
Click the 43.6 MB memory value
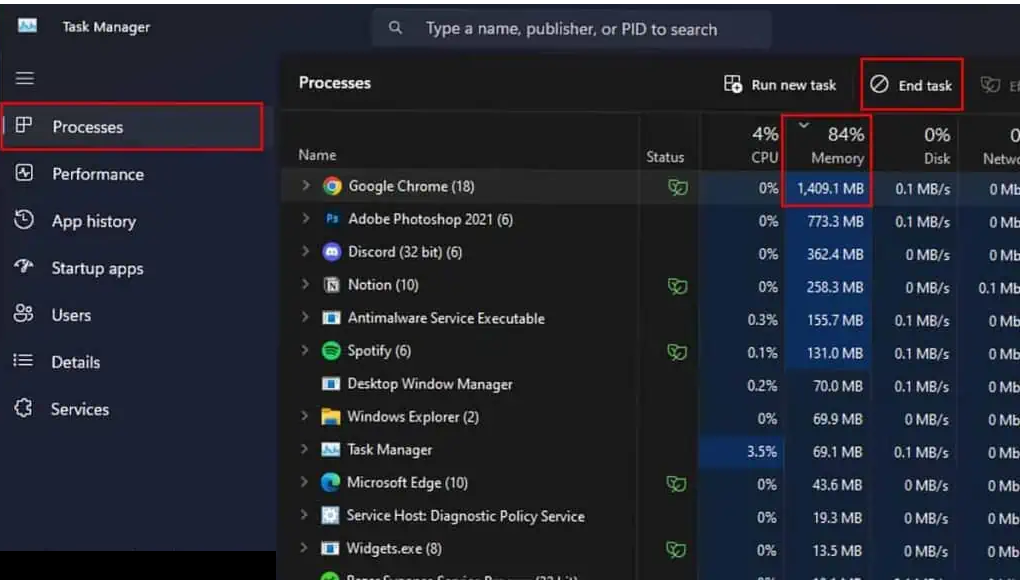pos(837,485)
